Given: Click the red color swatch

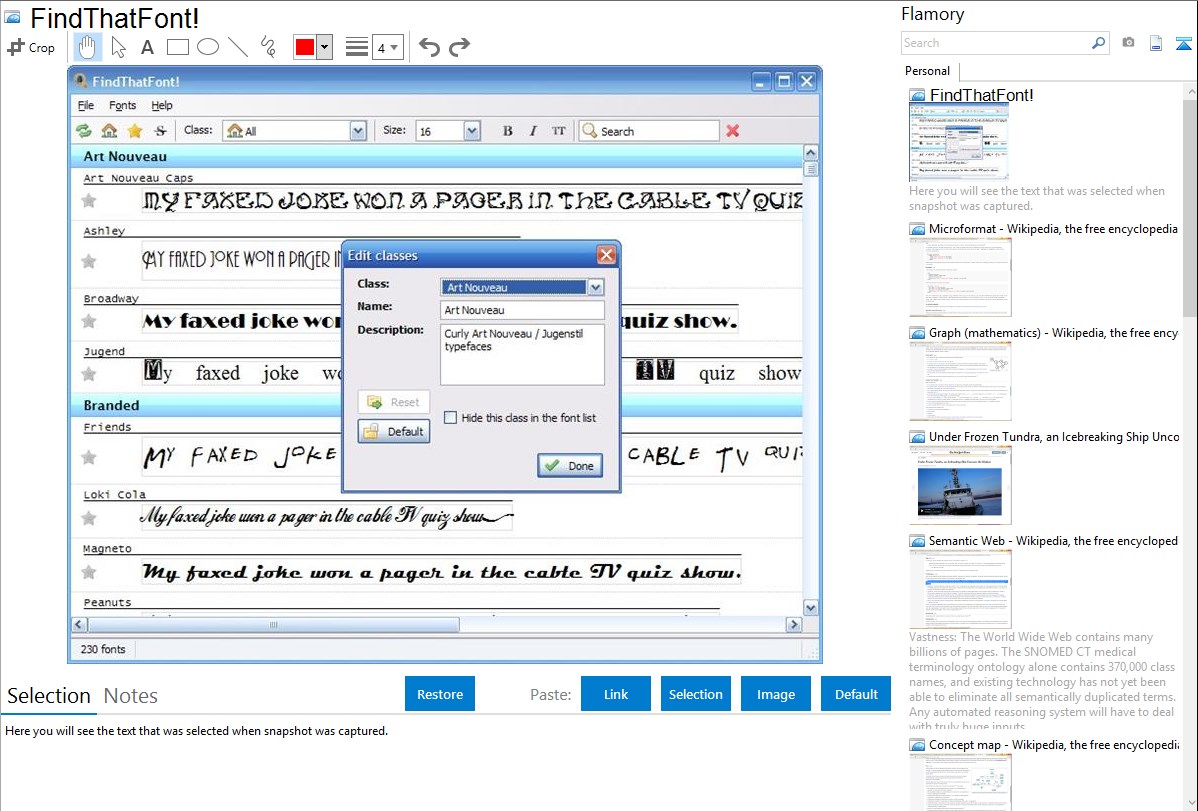Looking at the screenshot, I should (x=305, y=47).
